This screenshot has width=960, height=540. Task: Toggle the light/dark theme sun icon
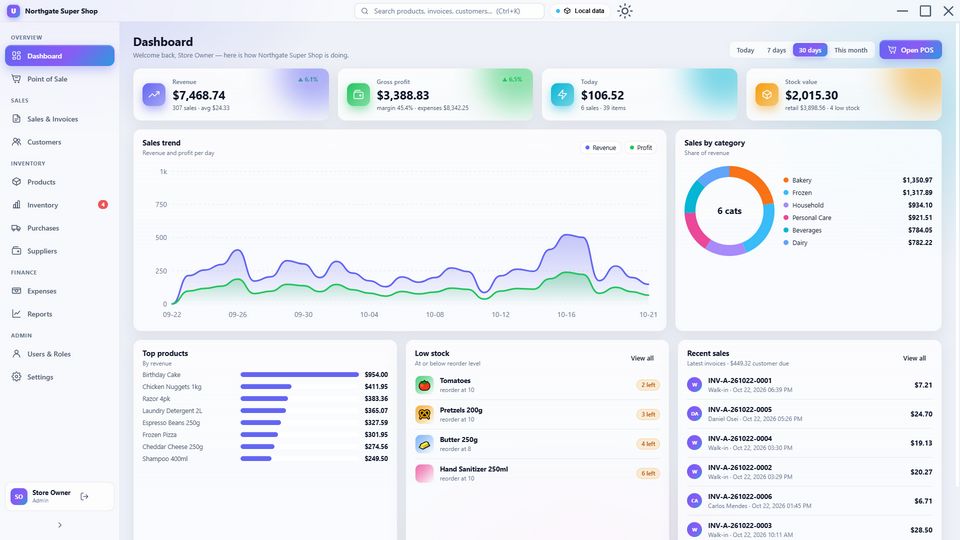pyautogui.click(x=624, y=11)
